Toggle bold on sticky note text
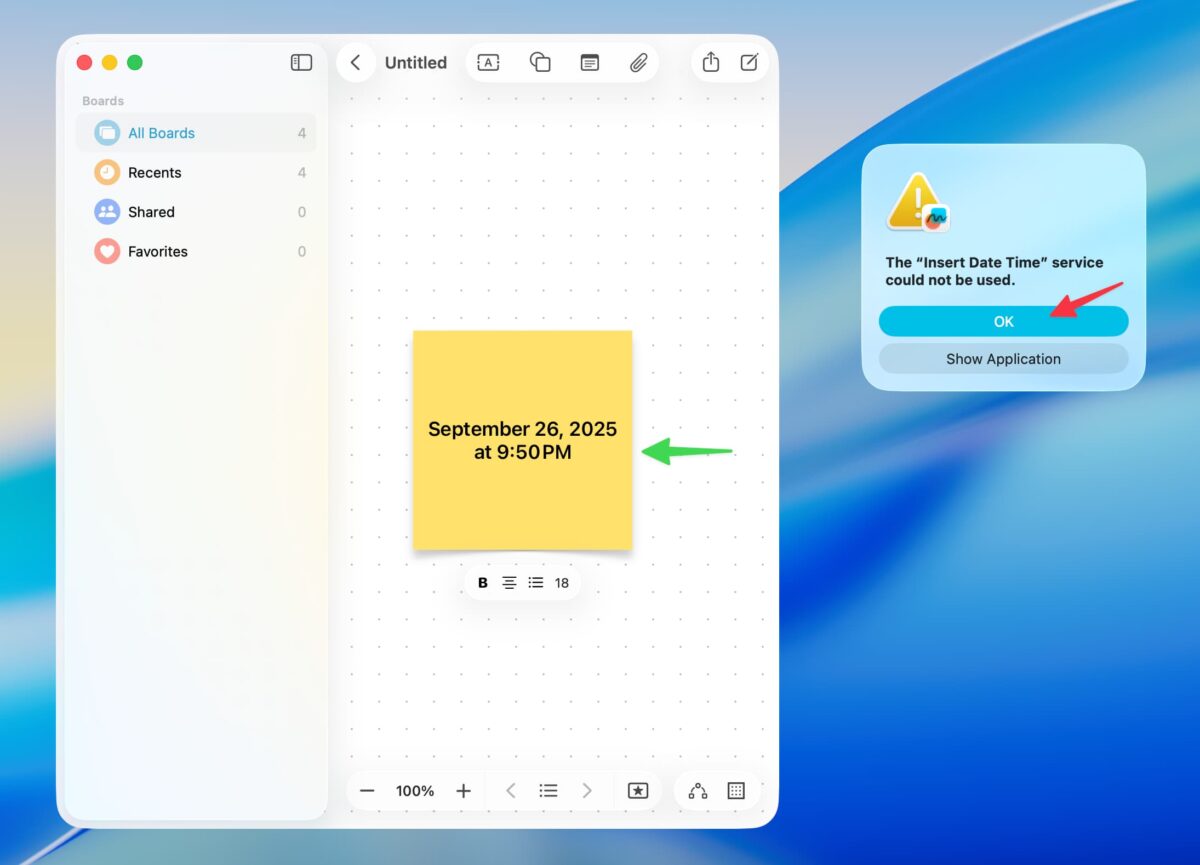The image size is (1200, 865). click(483, 583)
